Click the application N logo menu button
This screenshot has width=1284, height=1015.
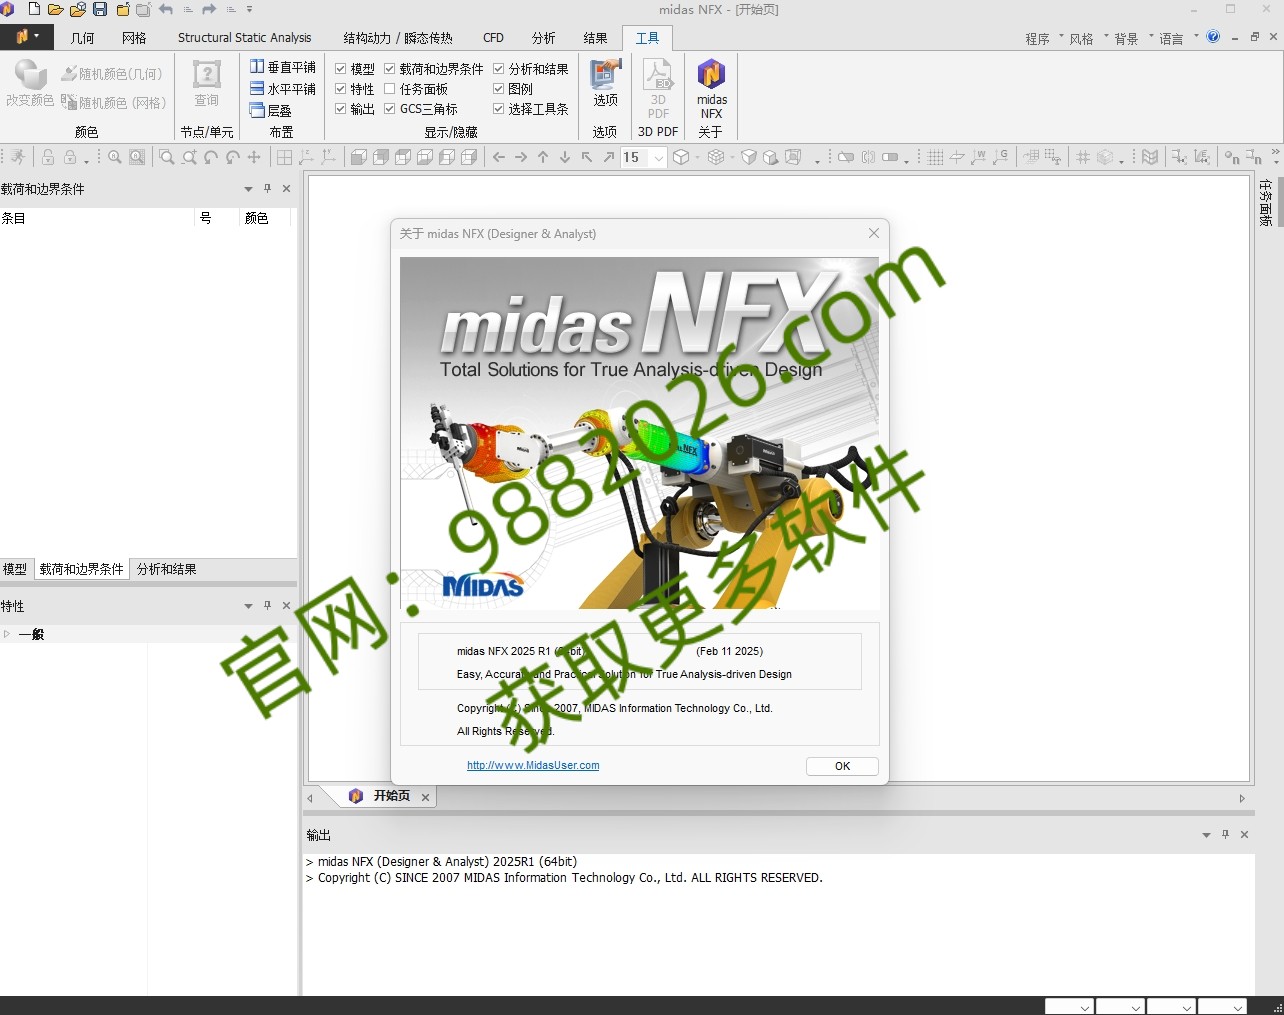click(x=27, y=37)
